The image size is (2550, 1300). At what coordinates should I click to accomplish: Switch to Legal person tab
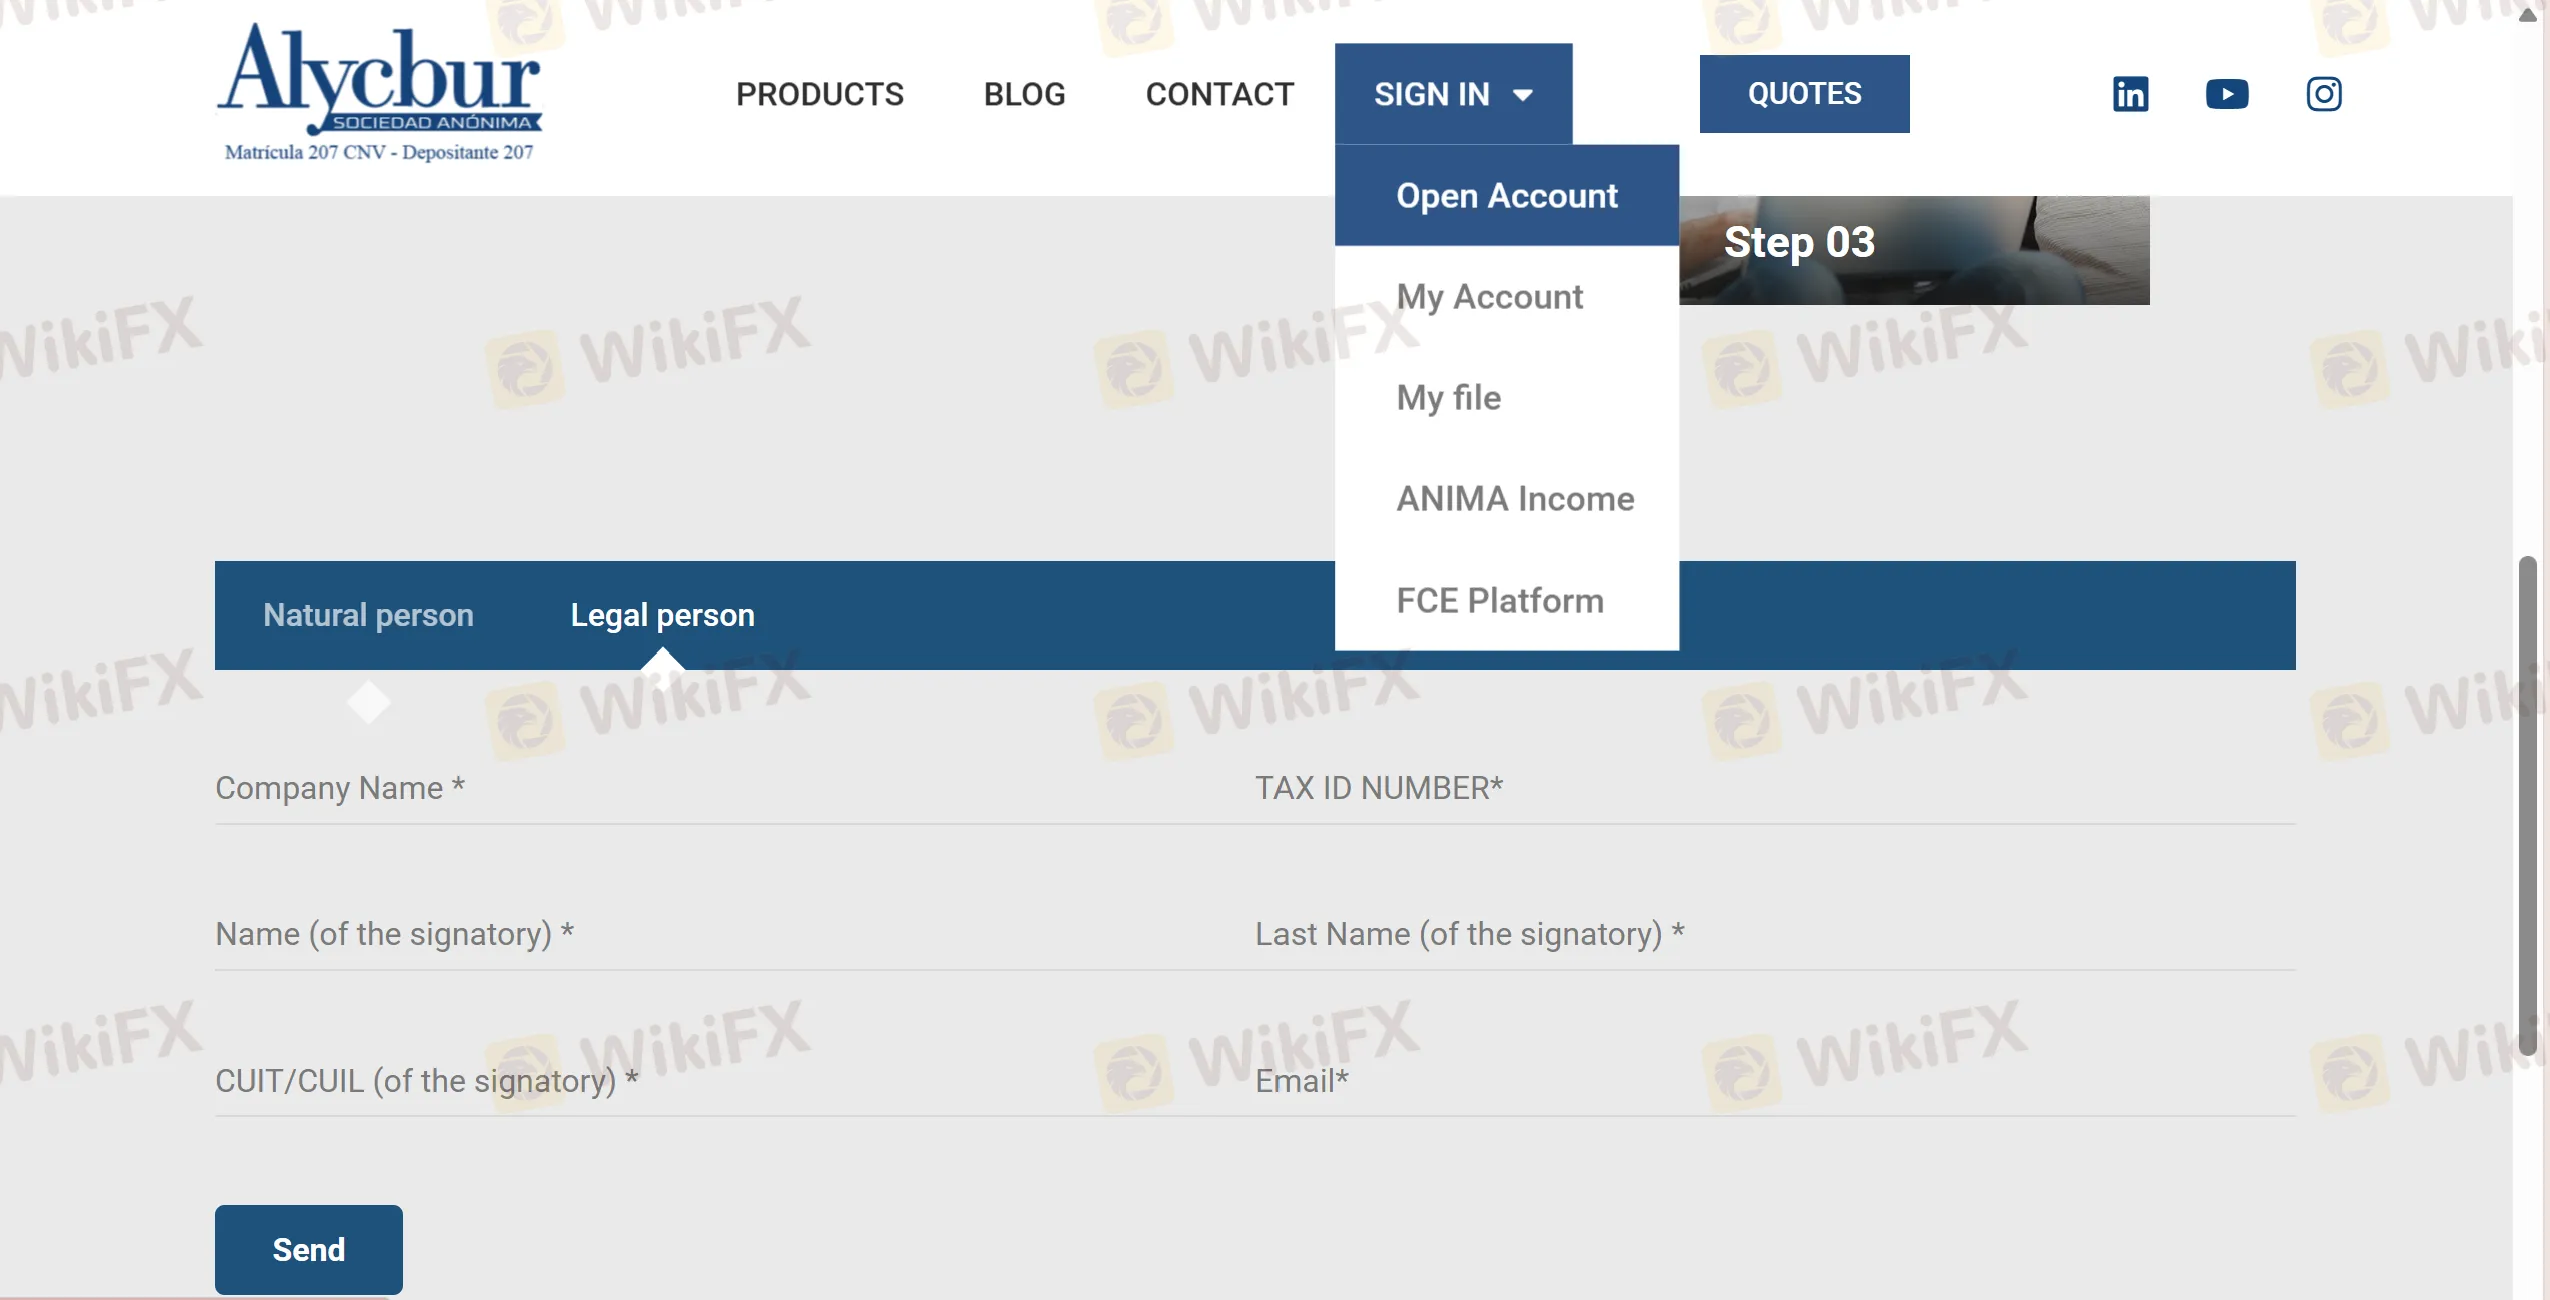point(662,615)
